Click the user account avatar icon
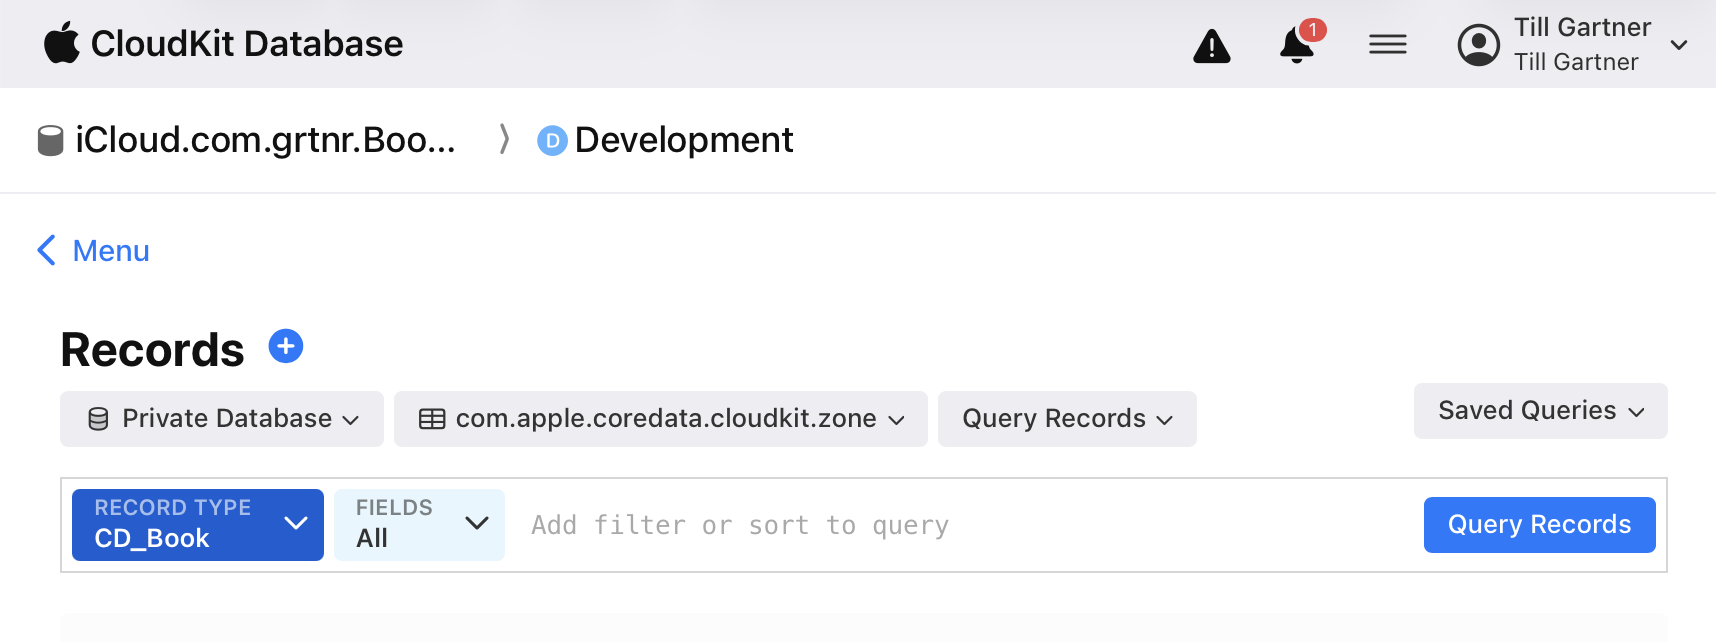This screenshot has width=1716, height=642. click(1478, 45)
